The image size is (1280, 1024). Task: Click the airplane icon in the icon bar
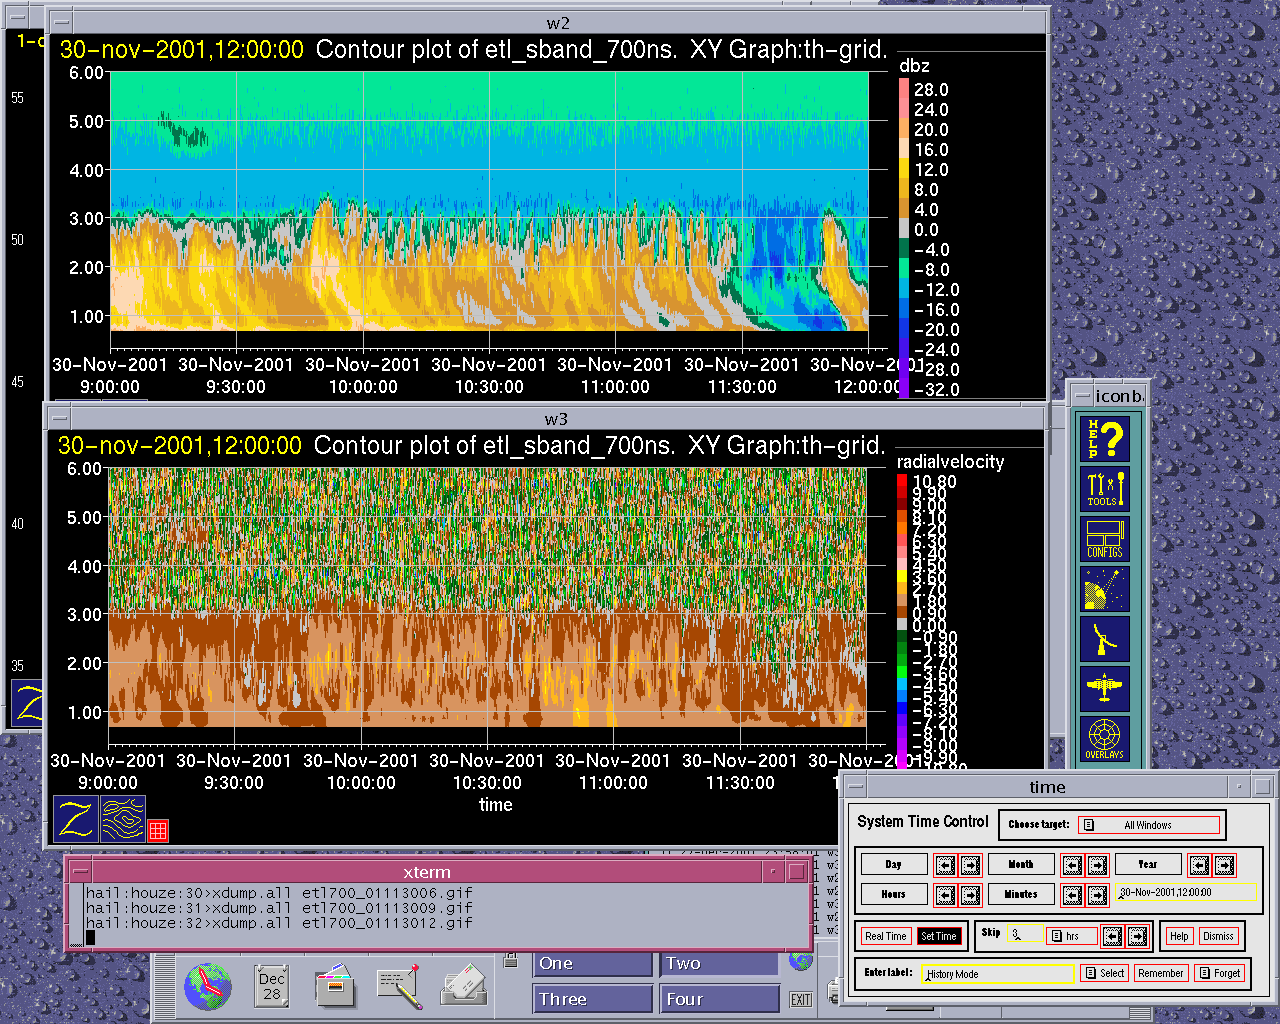click(1105, 689)
